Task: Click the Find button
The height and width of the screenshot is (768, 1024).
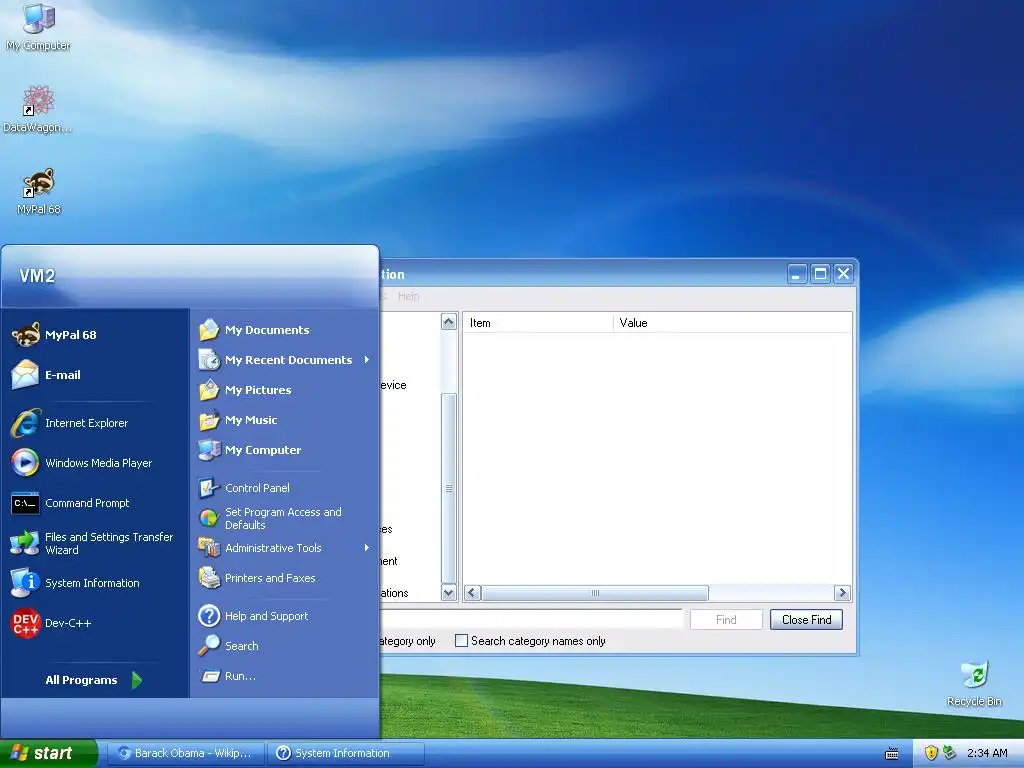Action: 726,620
